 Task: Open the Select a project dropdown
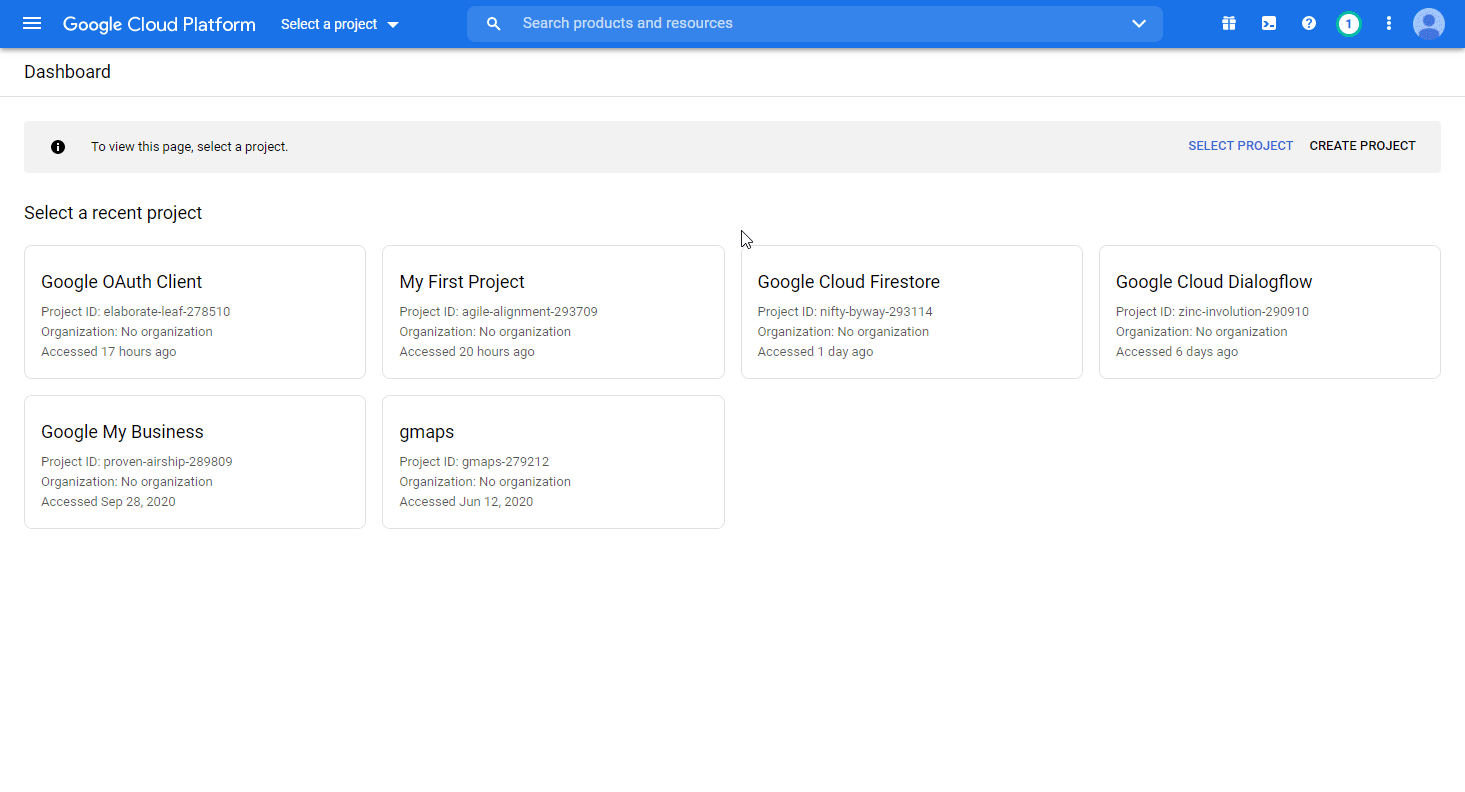pyautogui.click(x=339, y=23)
